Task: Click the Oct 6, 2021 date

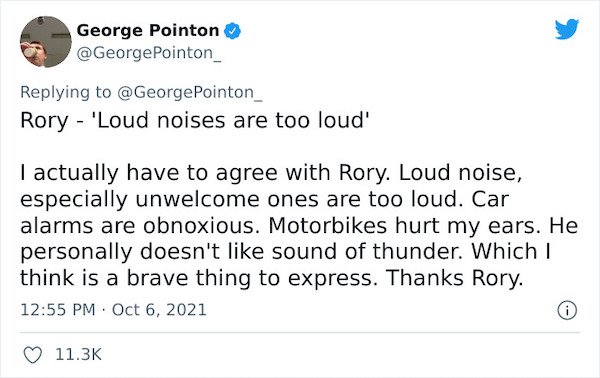Action: tap(159, 310)
